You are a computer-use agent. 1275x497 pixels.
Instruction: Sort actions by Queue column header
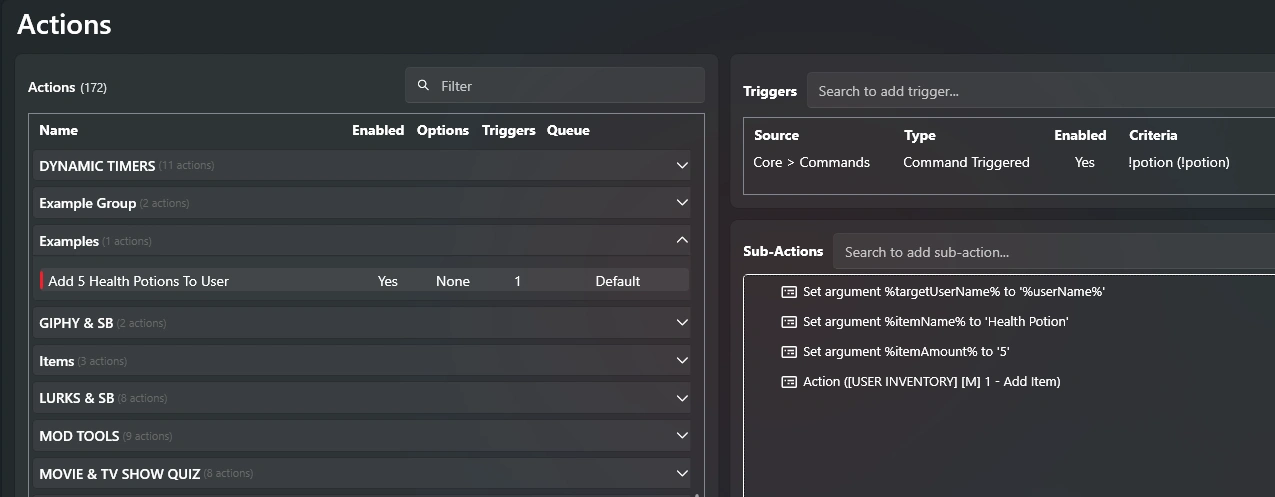pyautogui.click(x=568, y=130)
